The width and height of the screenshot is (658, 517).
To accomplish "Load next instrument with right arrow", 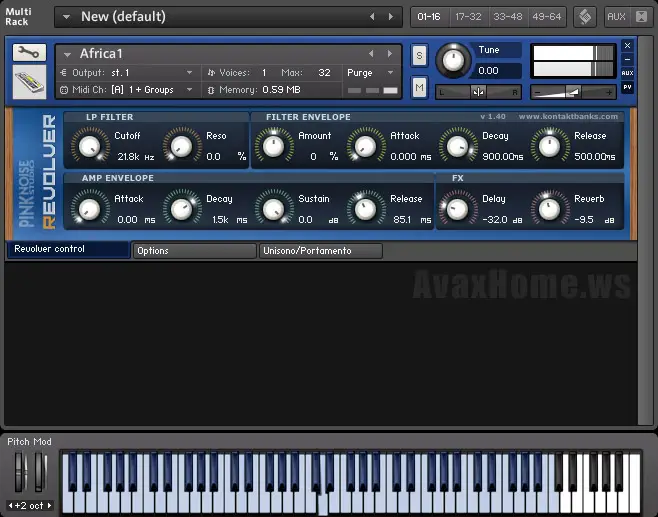I will [x=390, y=54].
